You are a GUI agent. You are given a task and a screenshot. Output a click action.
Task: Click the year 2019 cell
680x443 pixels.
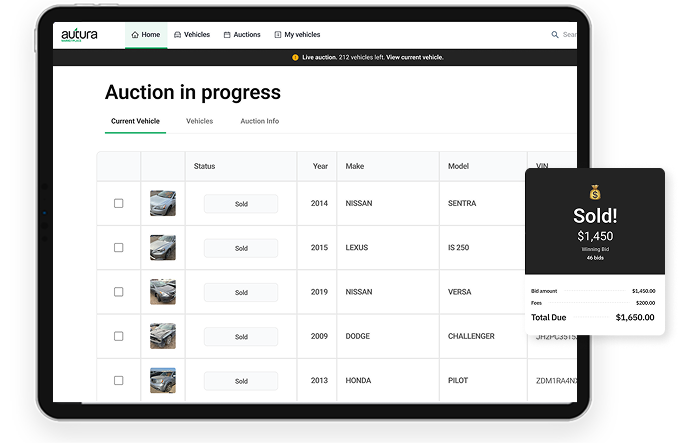(319, 292)
